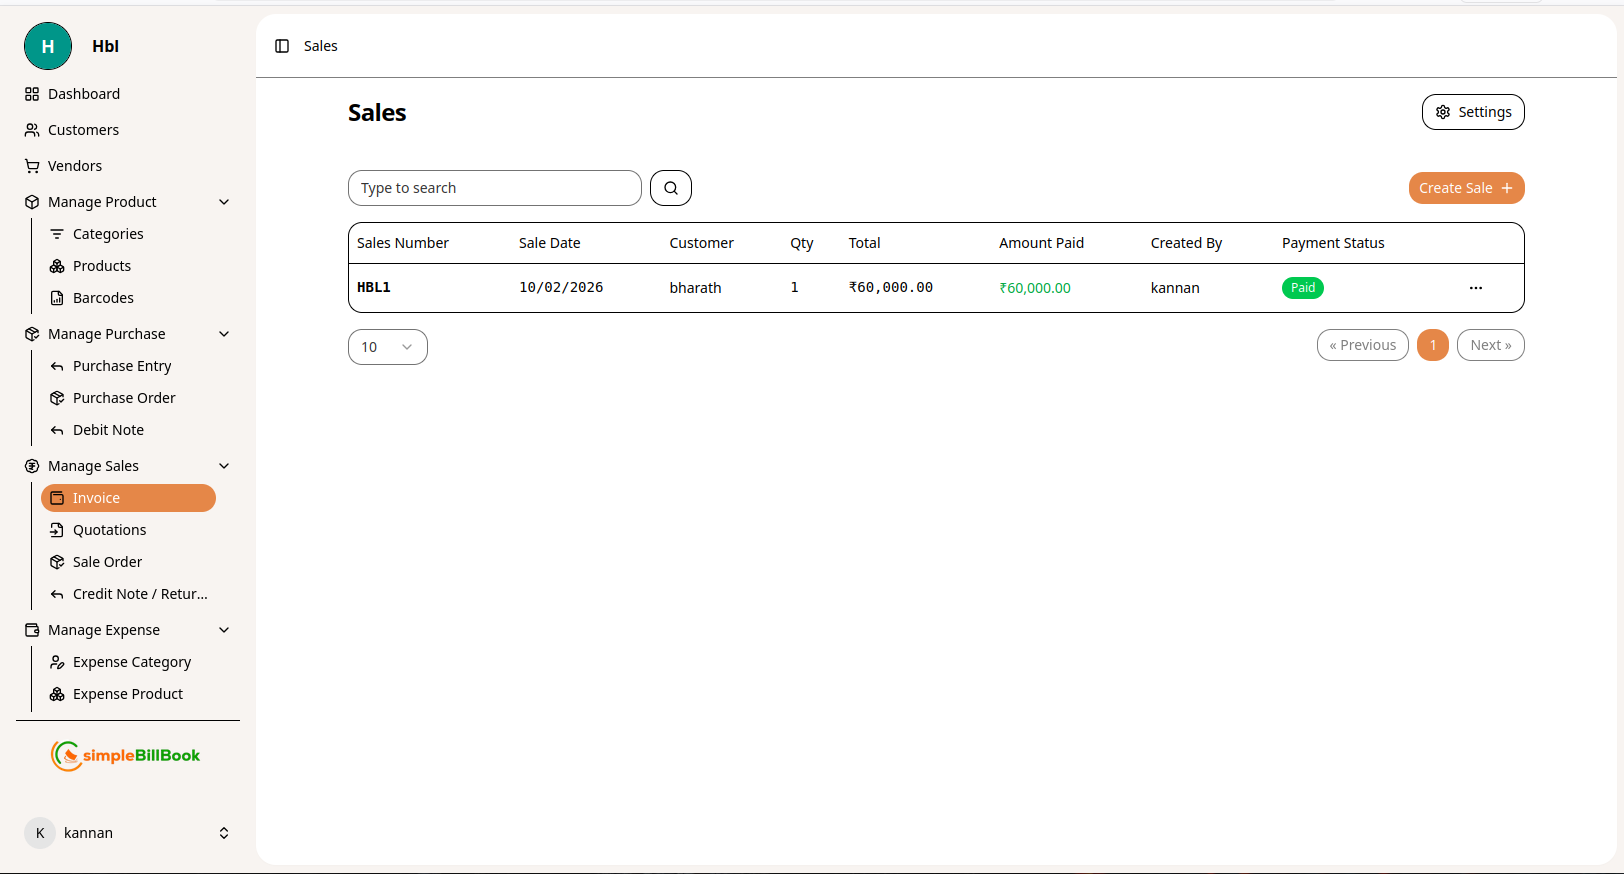Collapse the Manage Expense section chevron
The image size is (1624, 874).
click(224, 630)
